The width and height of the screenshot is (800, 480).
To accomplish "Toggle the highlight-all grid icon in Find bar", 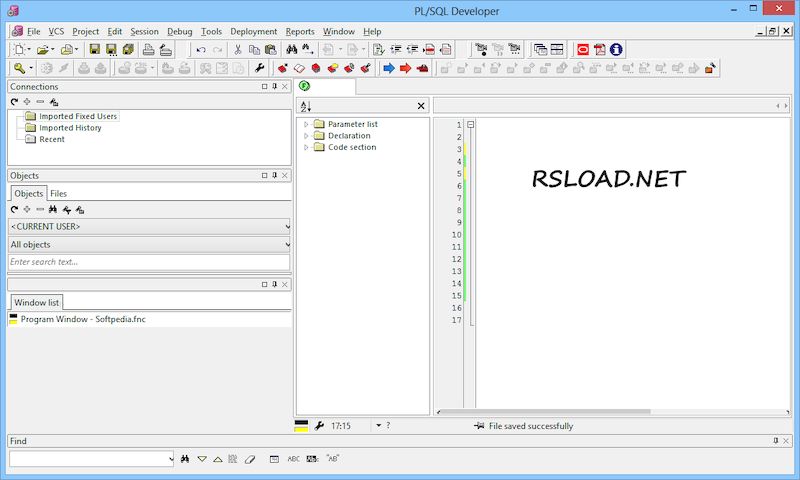I will 233,459.
